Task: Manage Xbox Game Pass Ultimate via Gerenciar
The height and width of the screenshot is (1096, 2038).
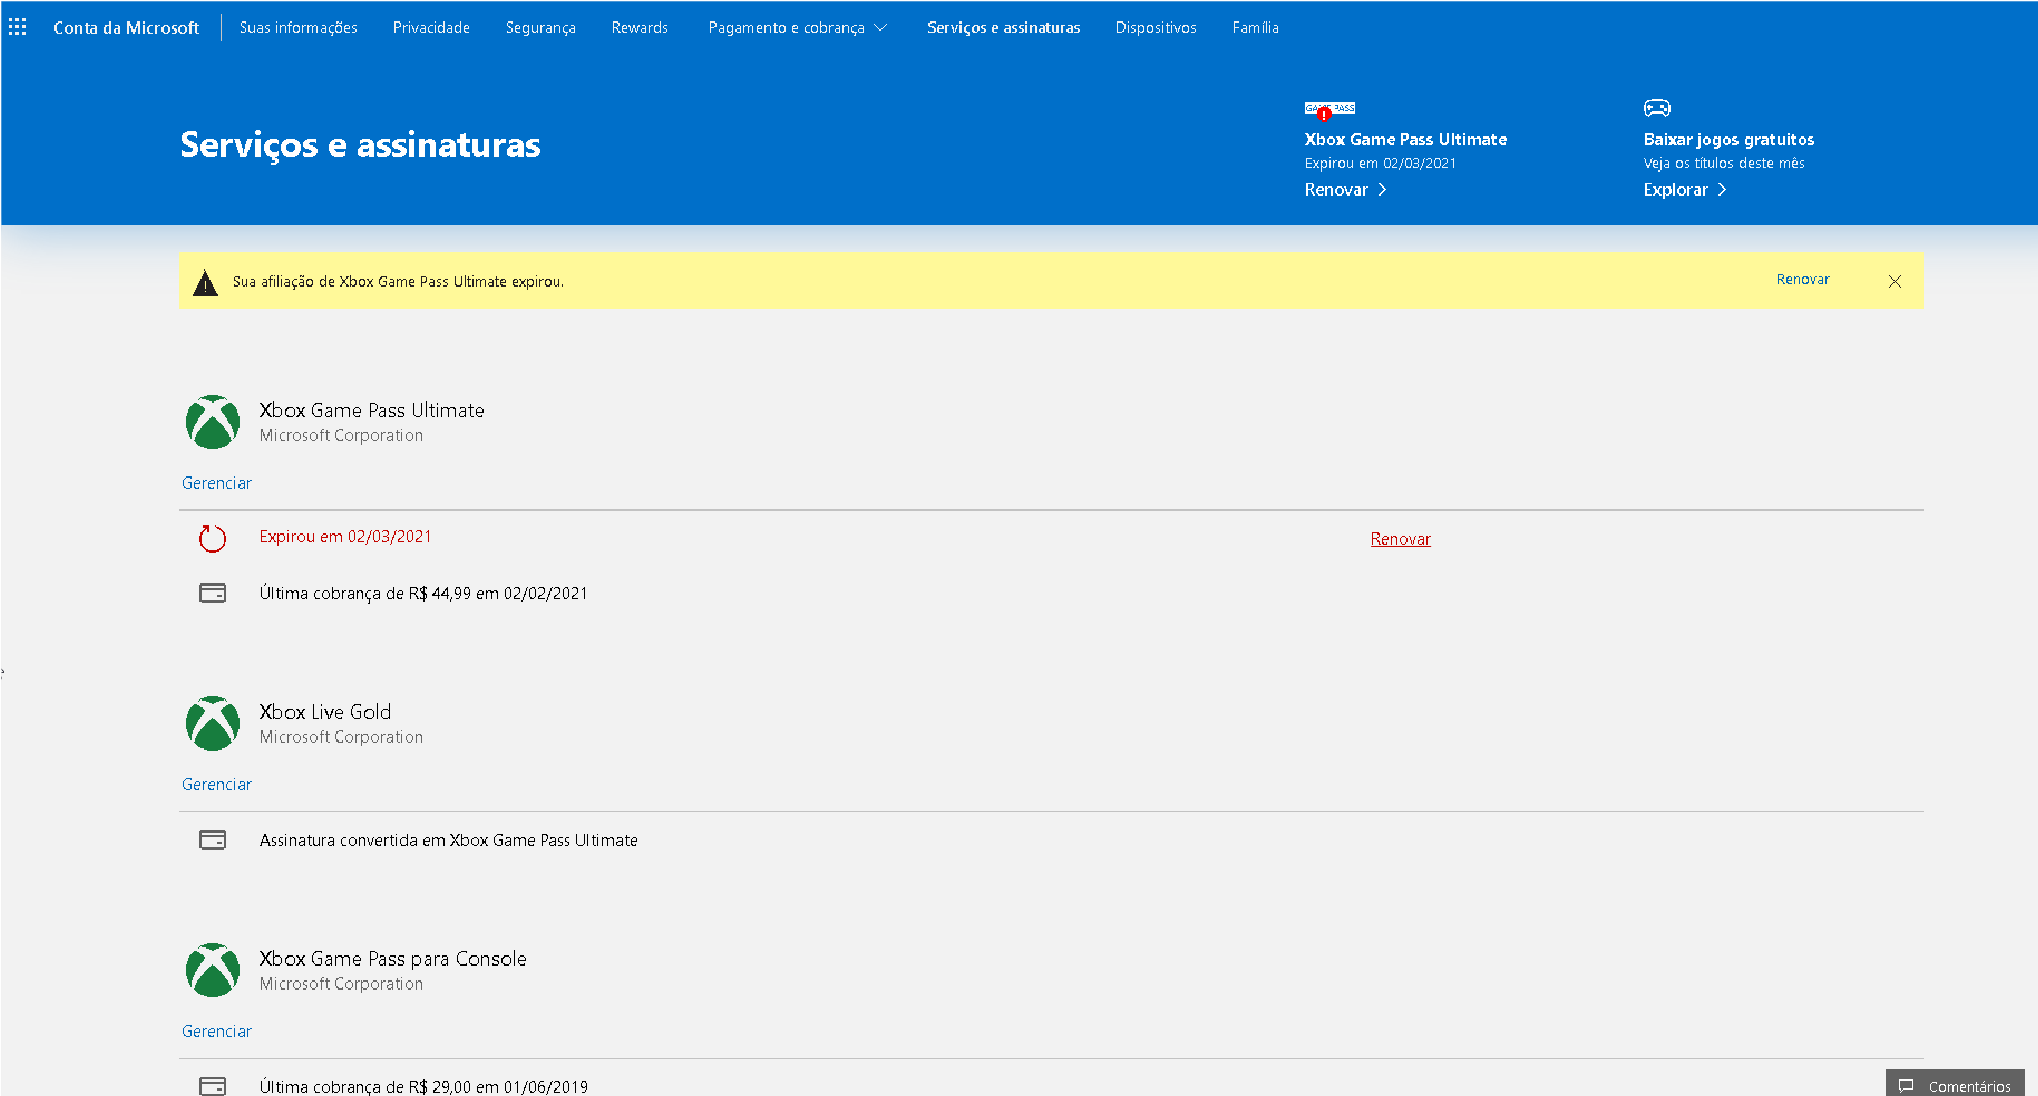Action: (217, 483)
